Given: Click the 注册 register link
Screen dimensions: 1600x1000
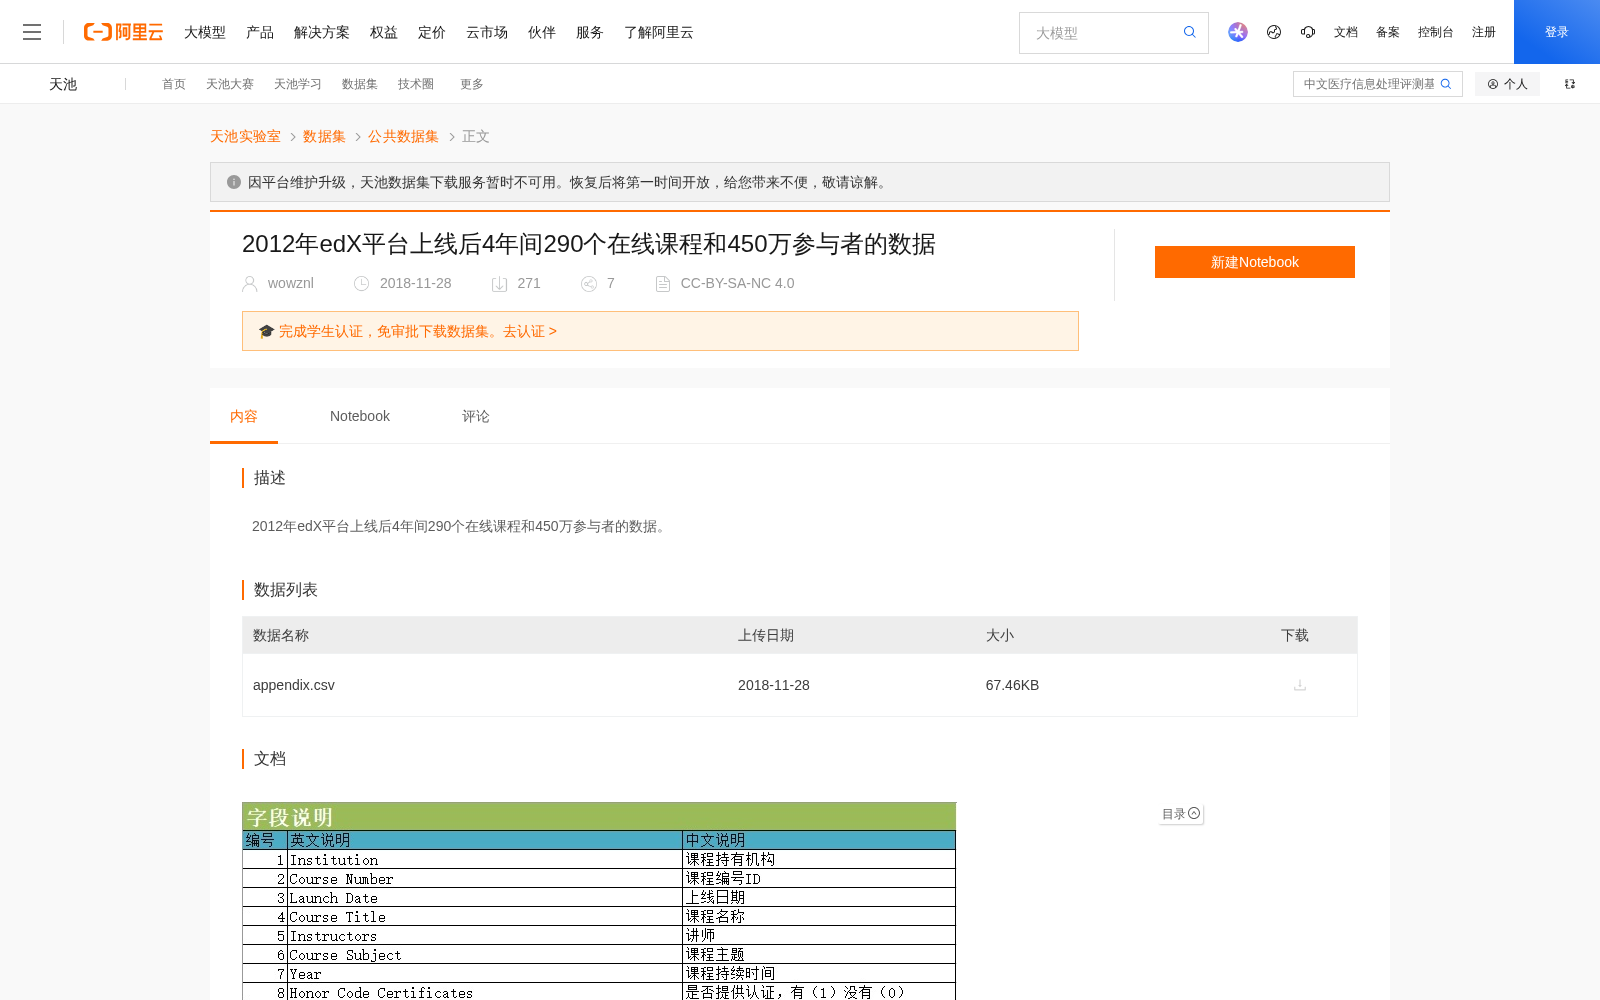Looking at the screenshot, I should tap(1484, 32).
